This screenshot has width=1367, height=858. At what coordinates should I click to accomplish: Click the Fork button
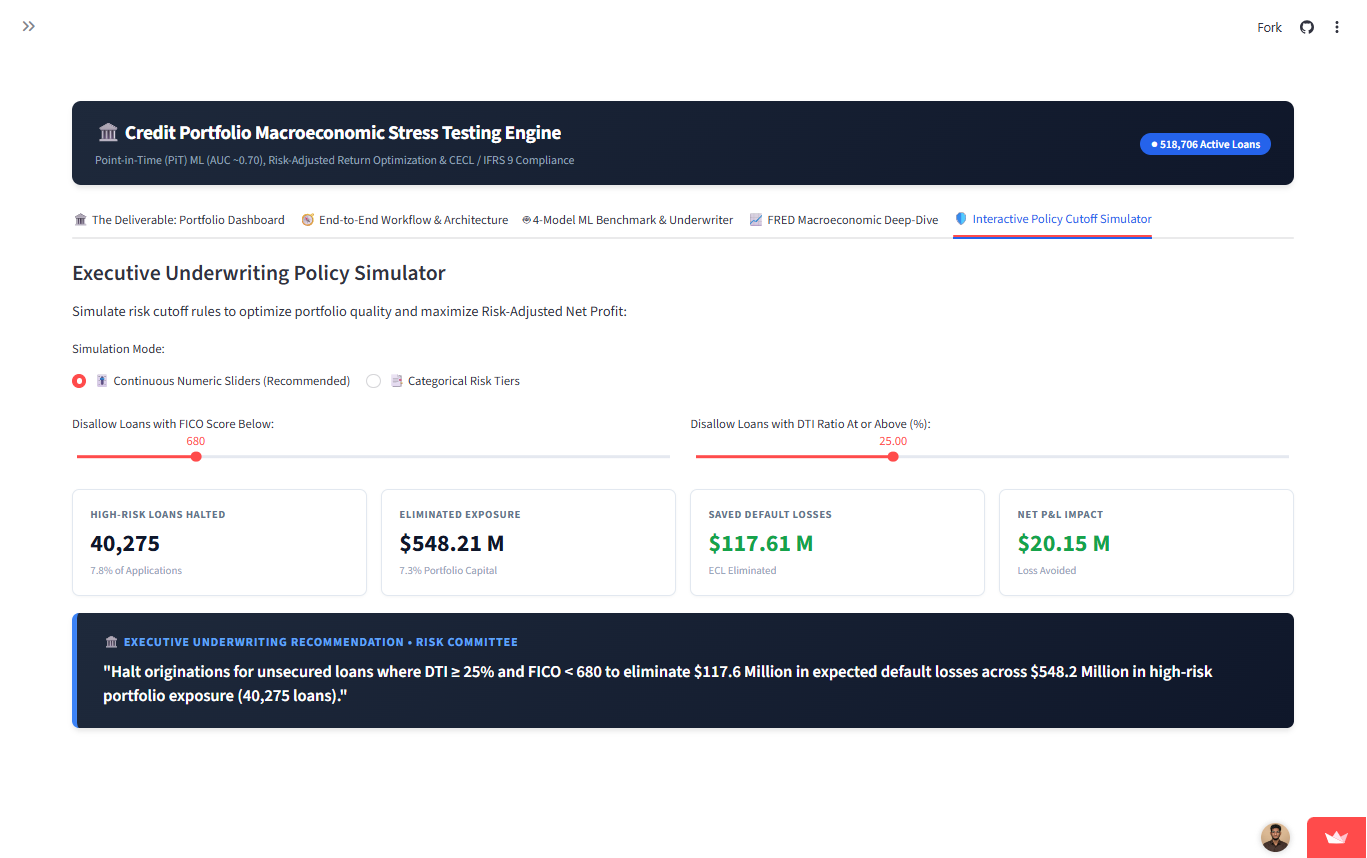(1269, 27)
